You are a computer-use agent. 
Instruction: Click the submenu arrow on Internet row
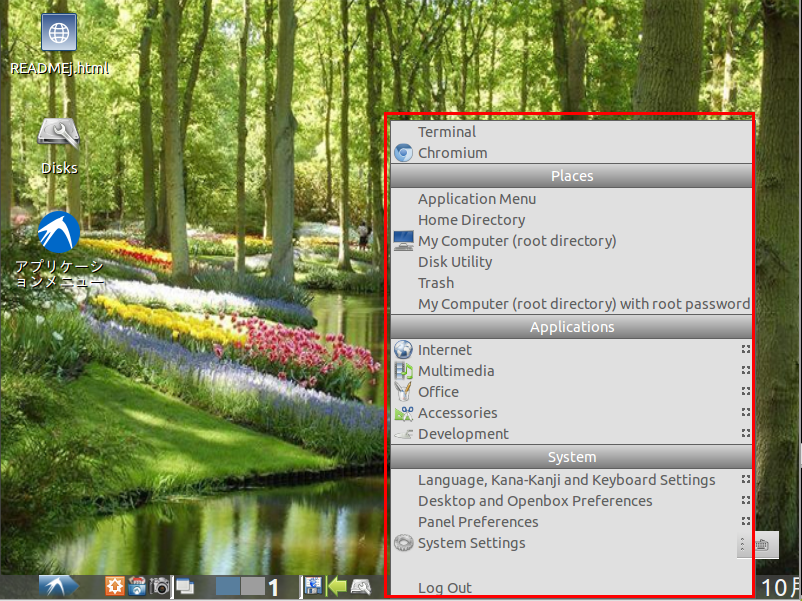746,349
